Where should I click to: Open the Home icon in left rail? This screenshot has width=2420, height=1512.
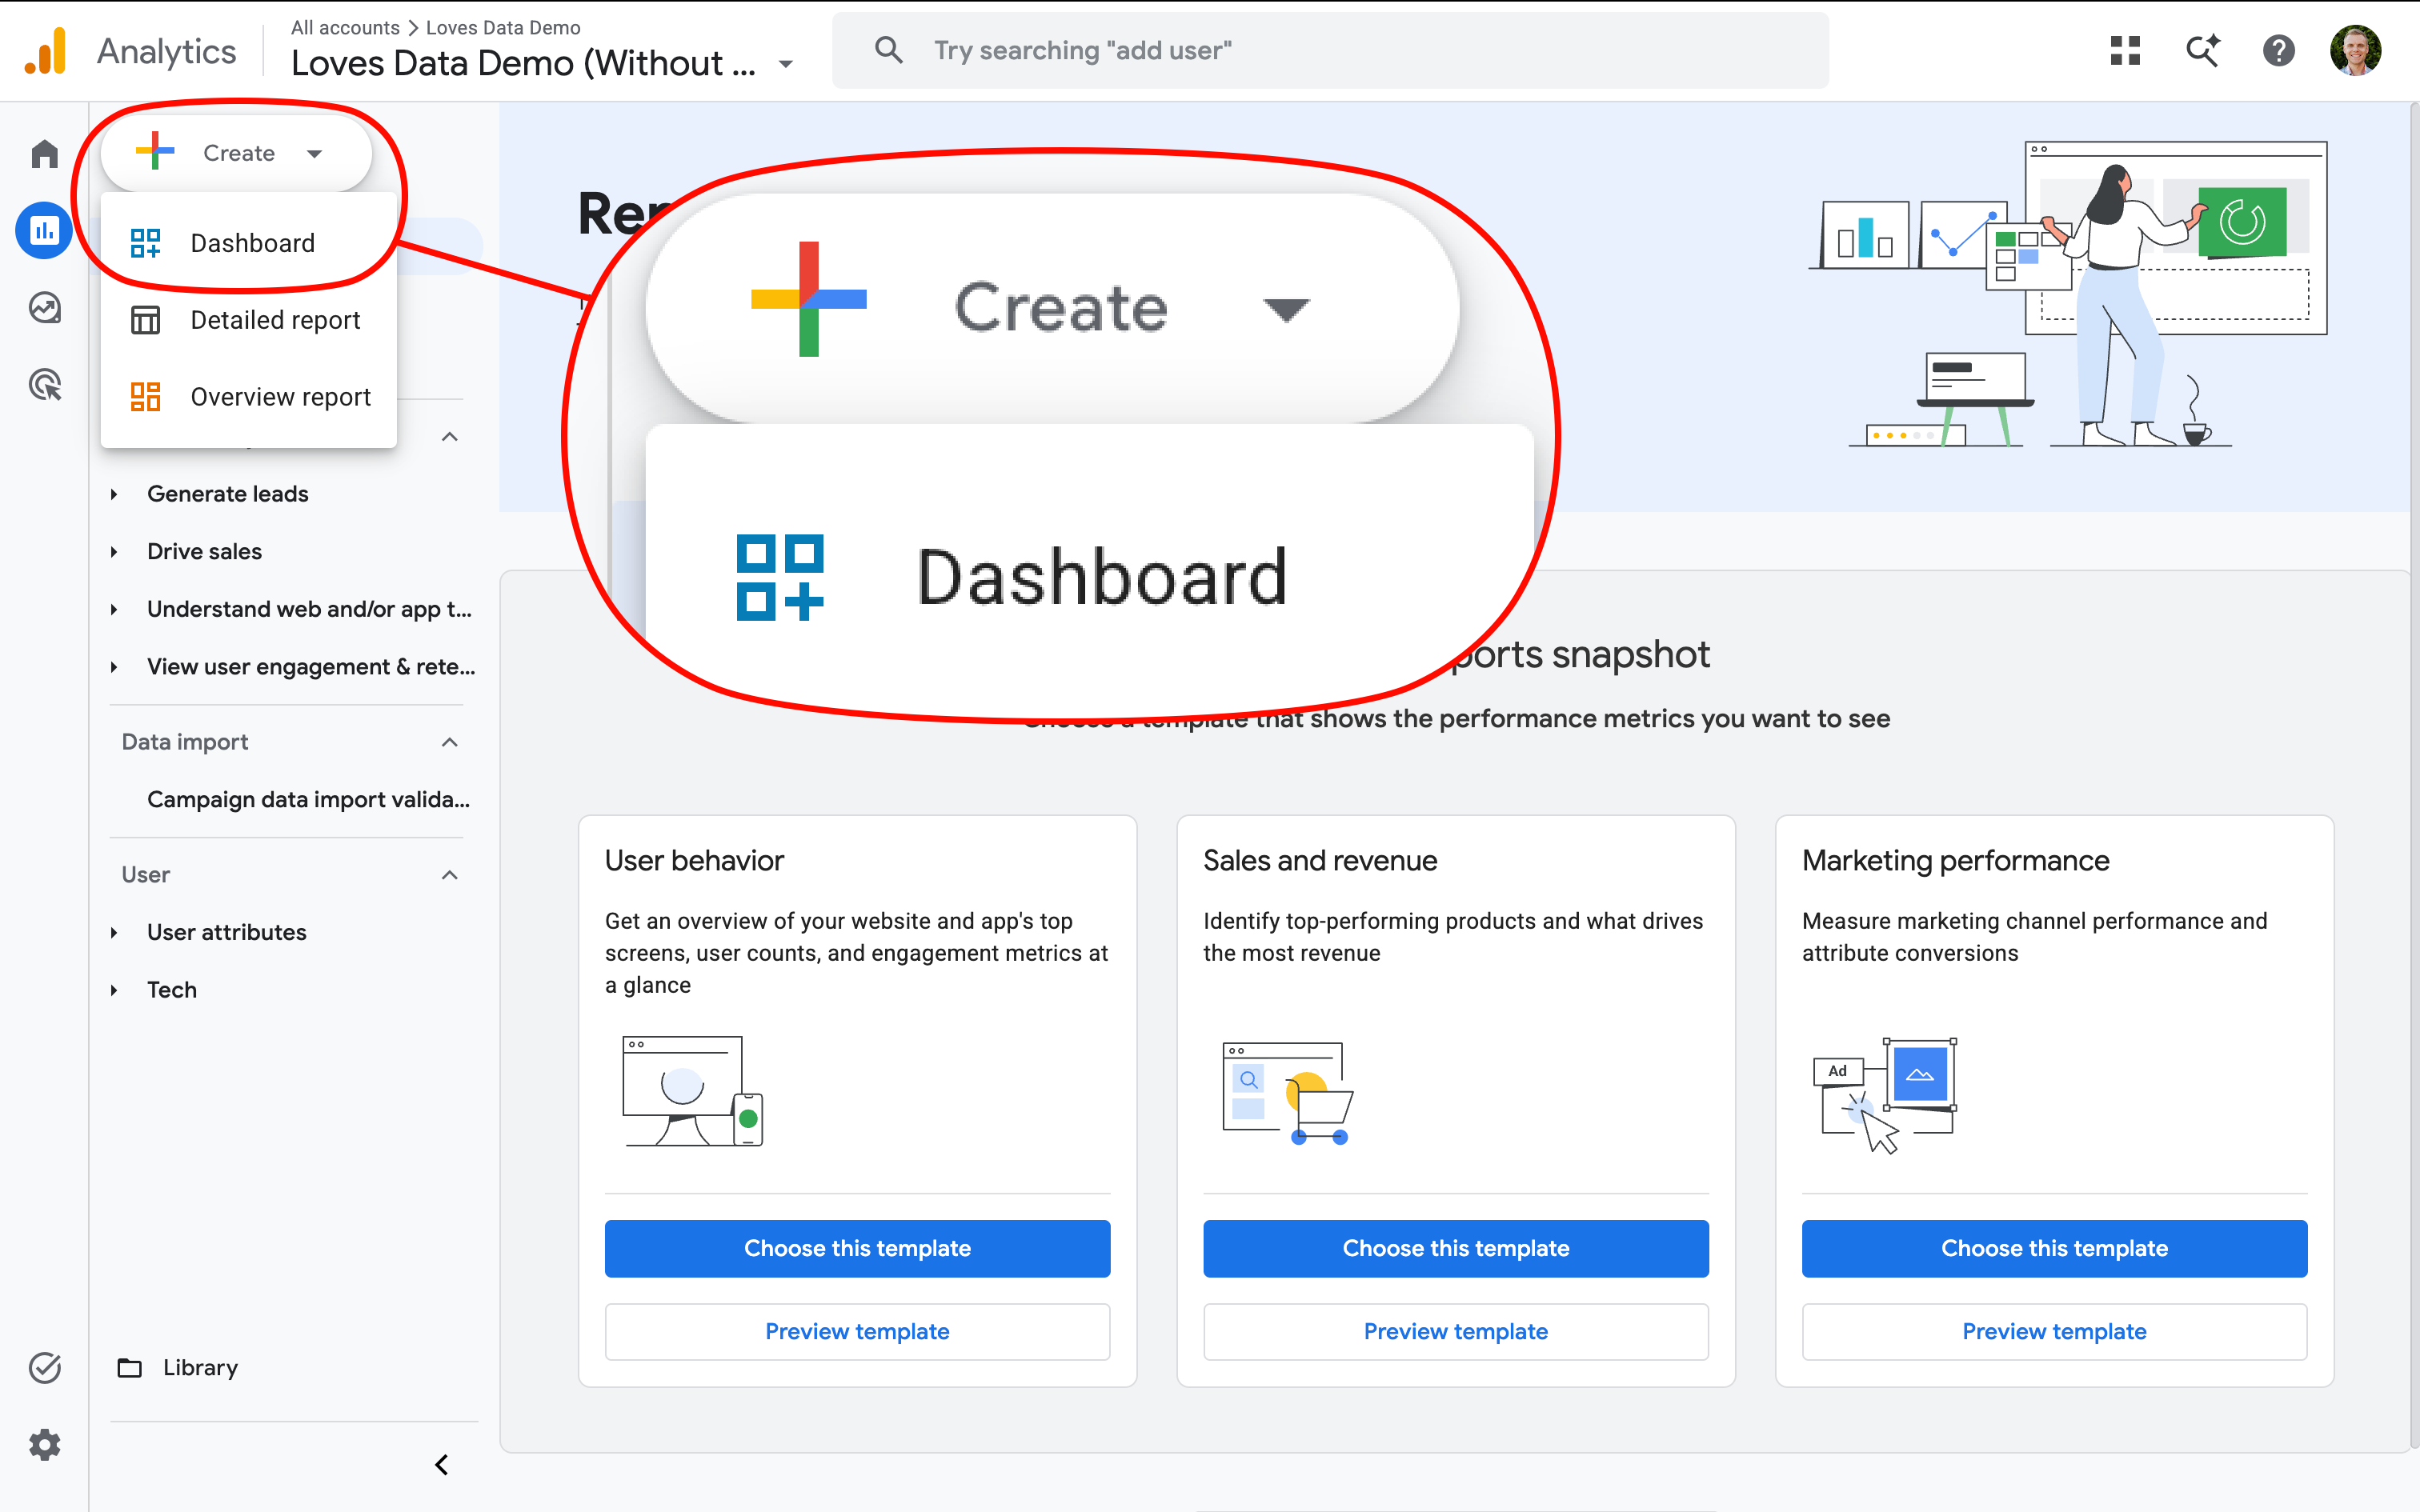point(45,153)
